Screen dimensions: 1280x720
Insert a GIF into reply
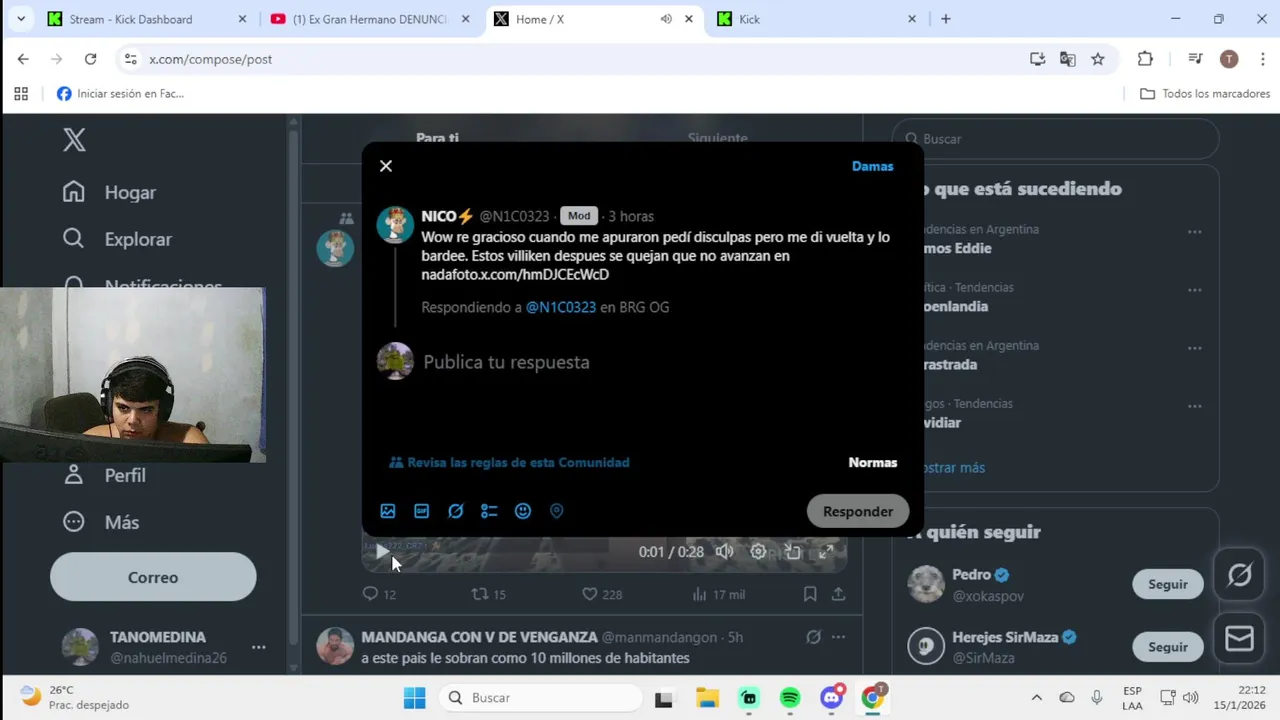click(x=422, y=511)
